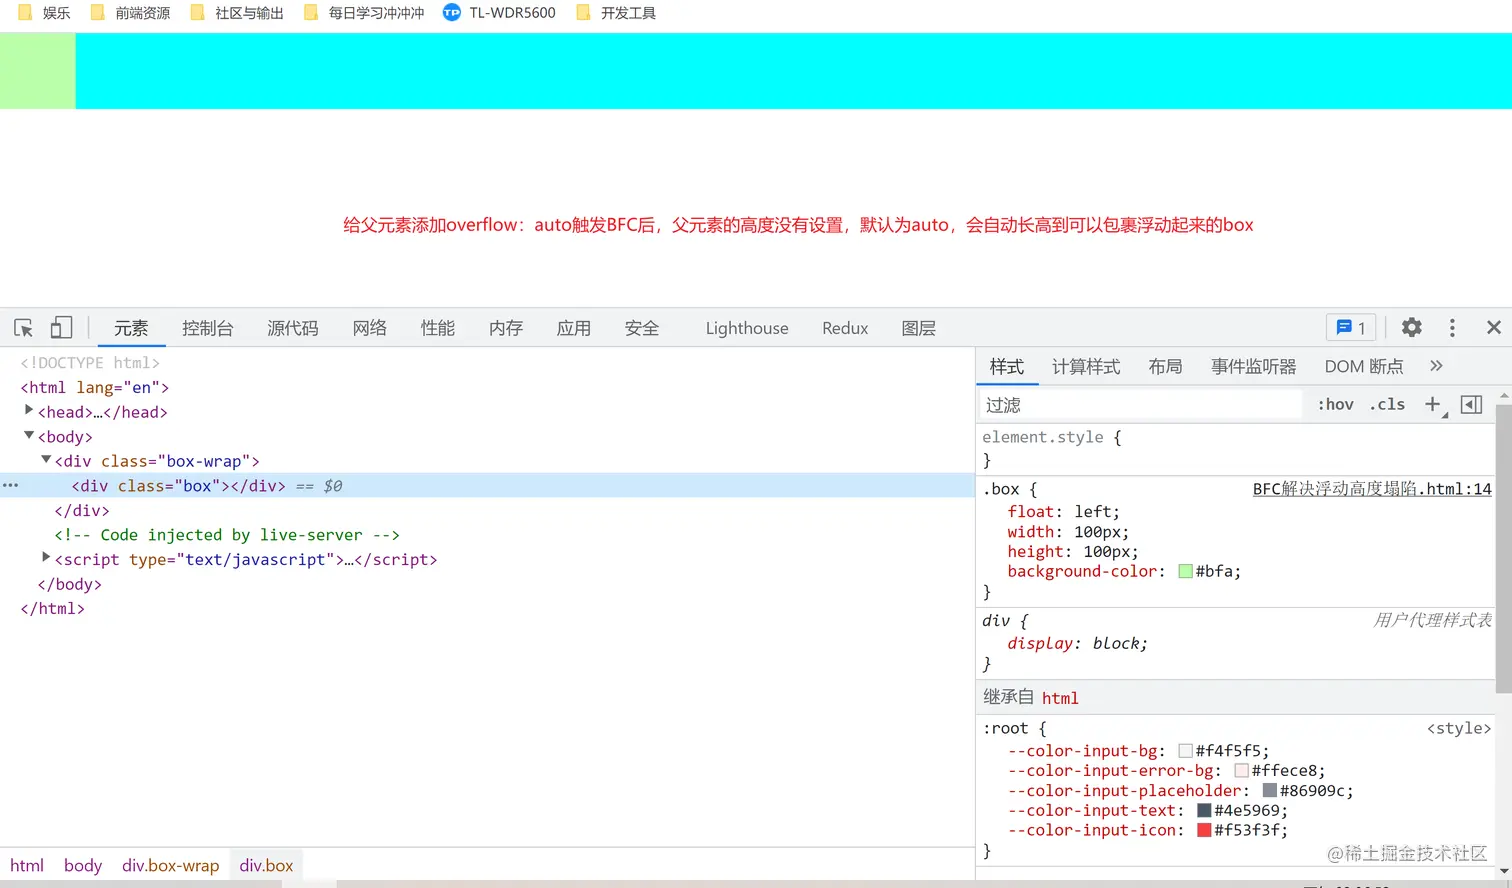
Task: Toggle the .cls class editor button
Action: [1387, 404]
